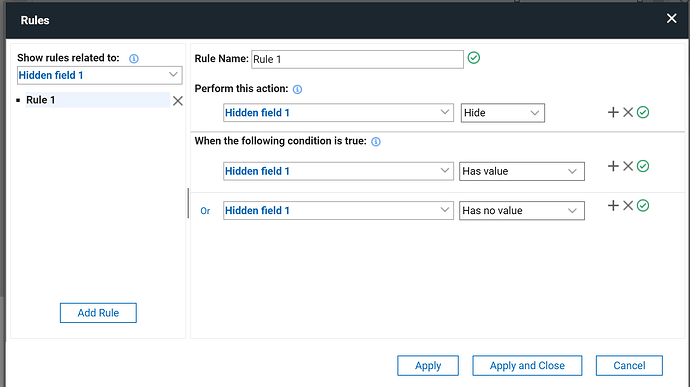Click the Add Rule button
690x387 pixels.
pyautogui.click(x=98, y=313)
